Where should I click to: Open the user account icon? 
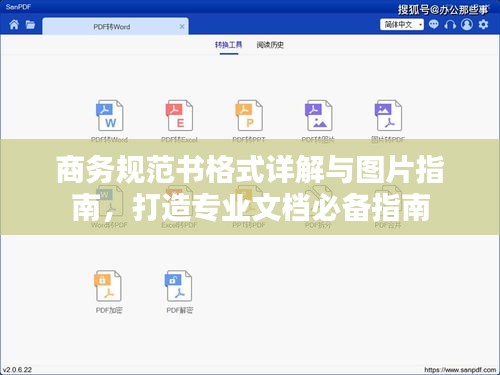pyautogui.click(x=467, y=24)
